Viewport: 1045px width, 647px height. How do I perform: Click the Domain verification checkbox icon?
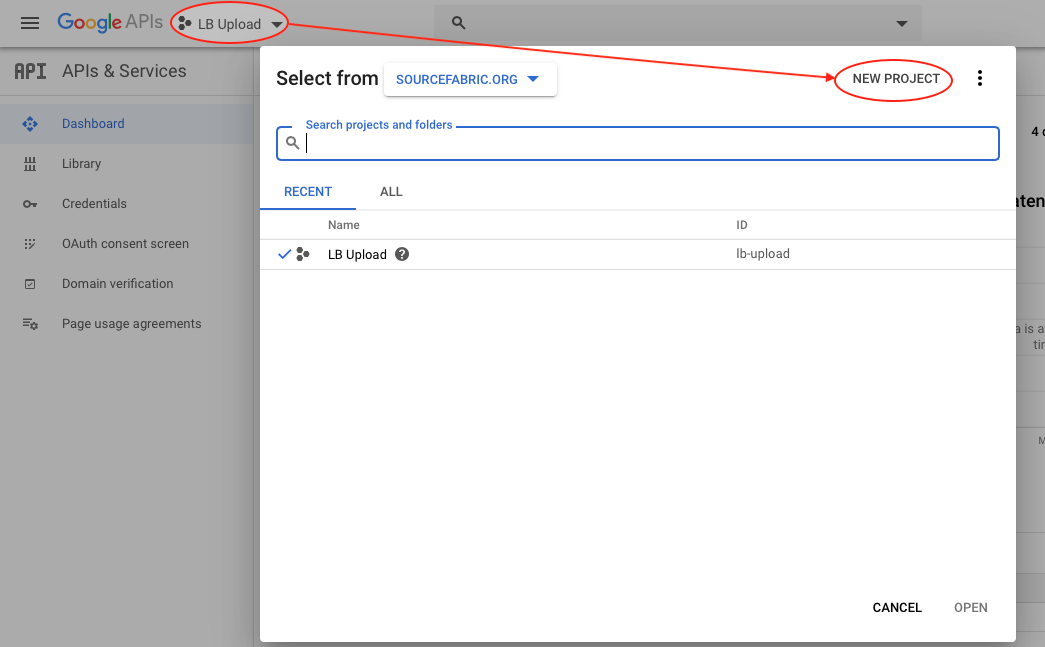coord(30,284)
